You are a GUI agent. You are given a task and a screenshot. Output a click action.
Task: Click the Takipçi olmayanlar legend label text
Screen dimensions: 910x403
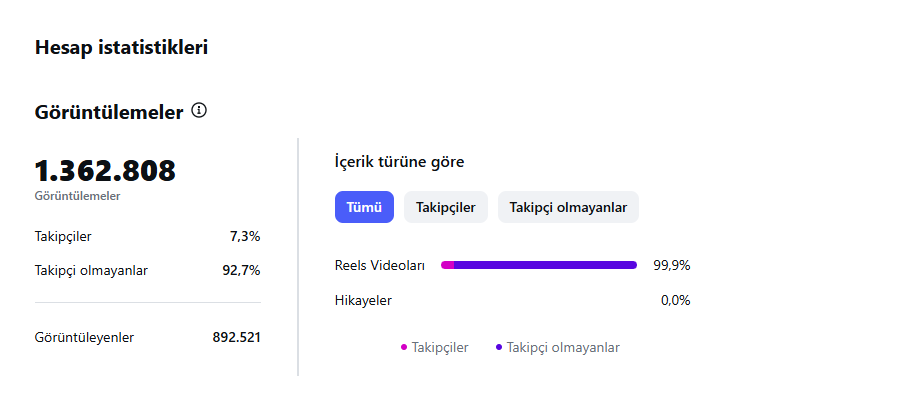(563, 347)
